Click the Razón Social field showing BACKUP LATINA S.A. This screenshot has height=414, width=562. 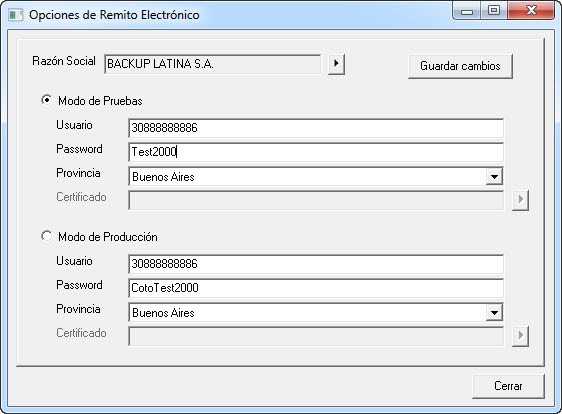point(213,64)
